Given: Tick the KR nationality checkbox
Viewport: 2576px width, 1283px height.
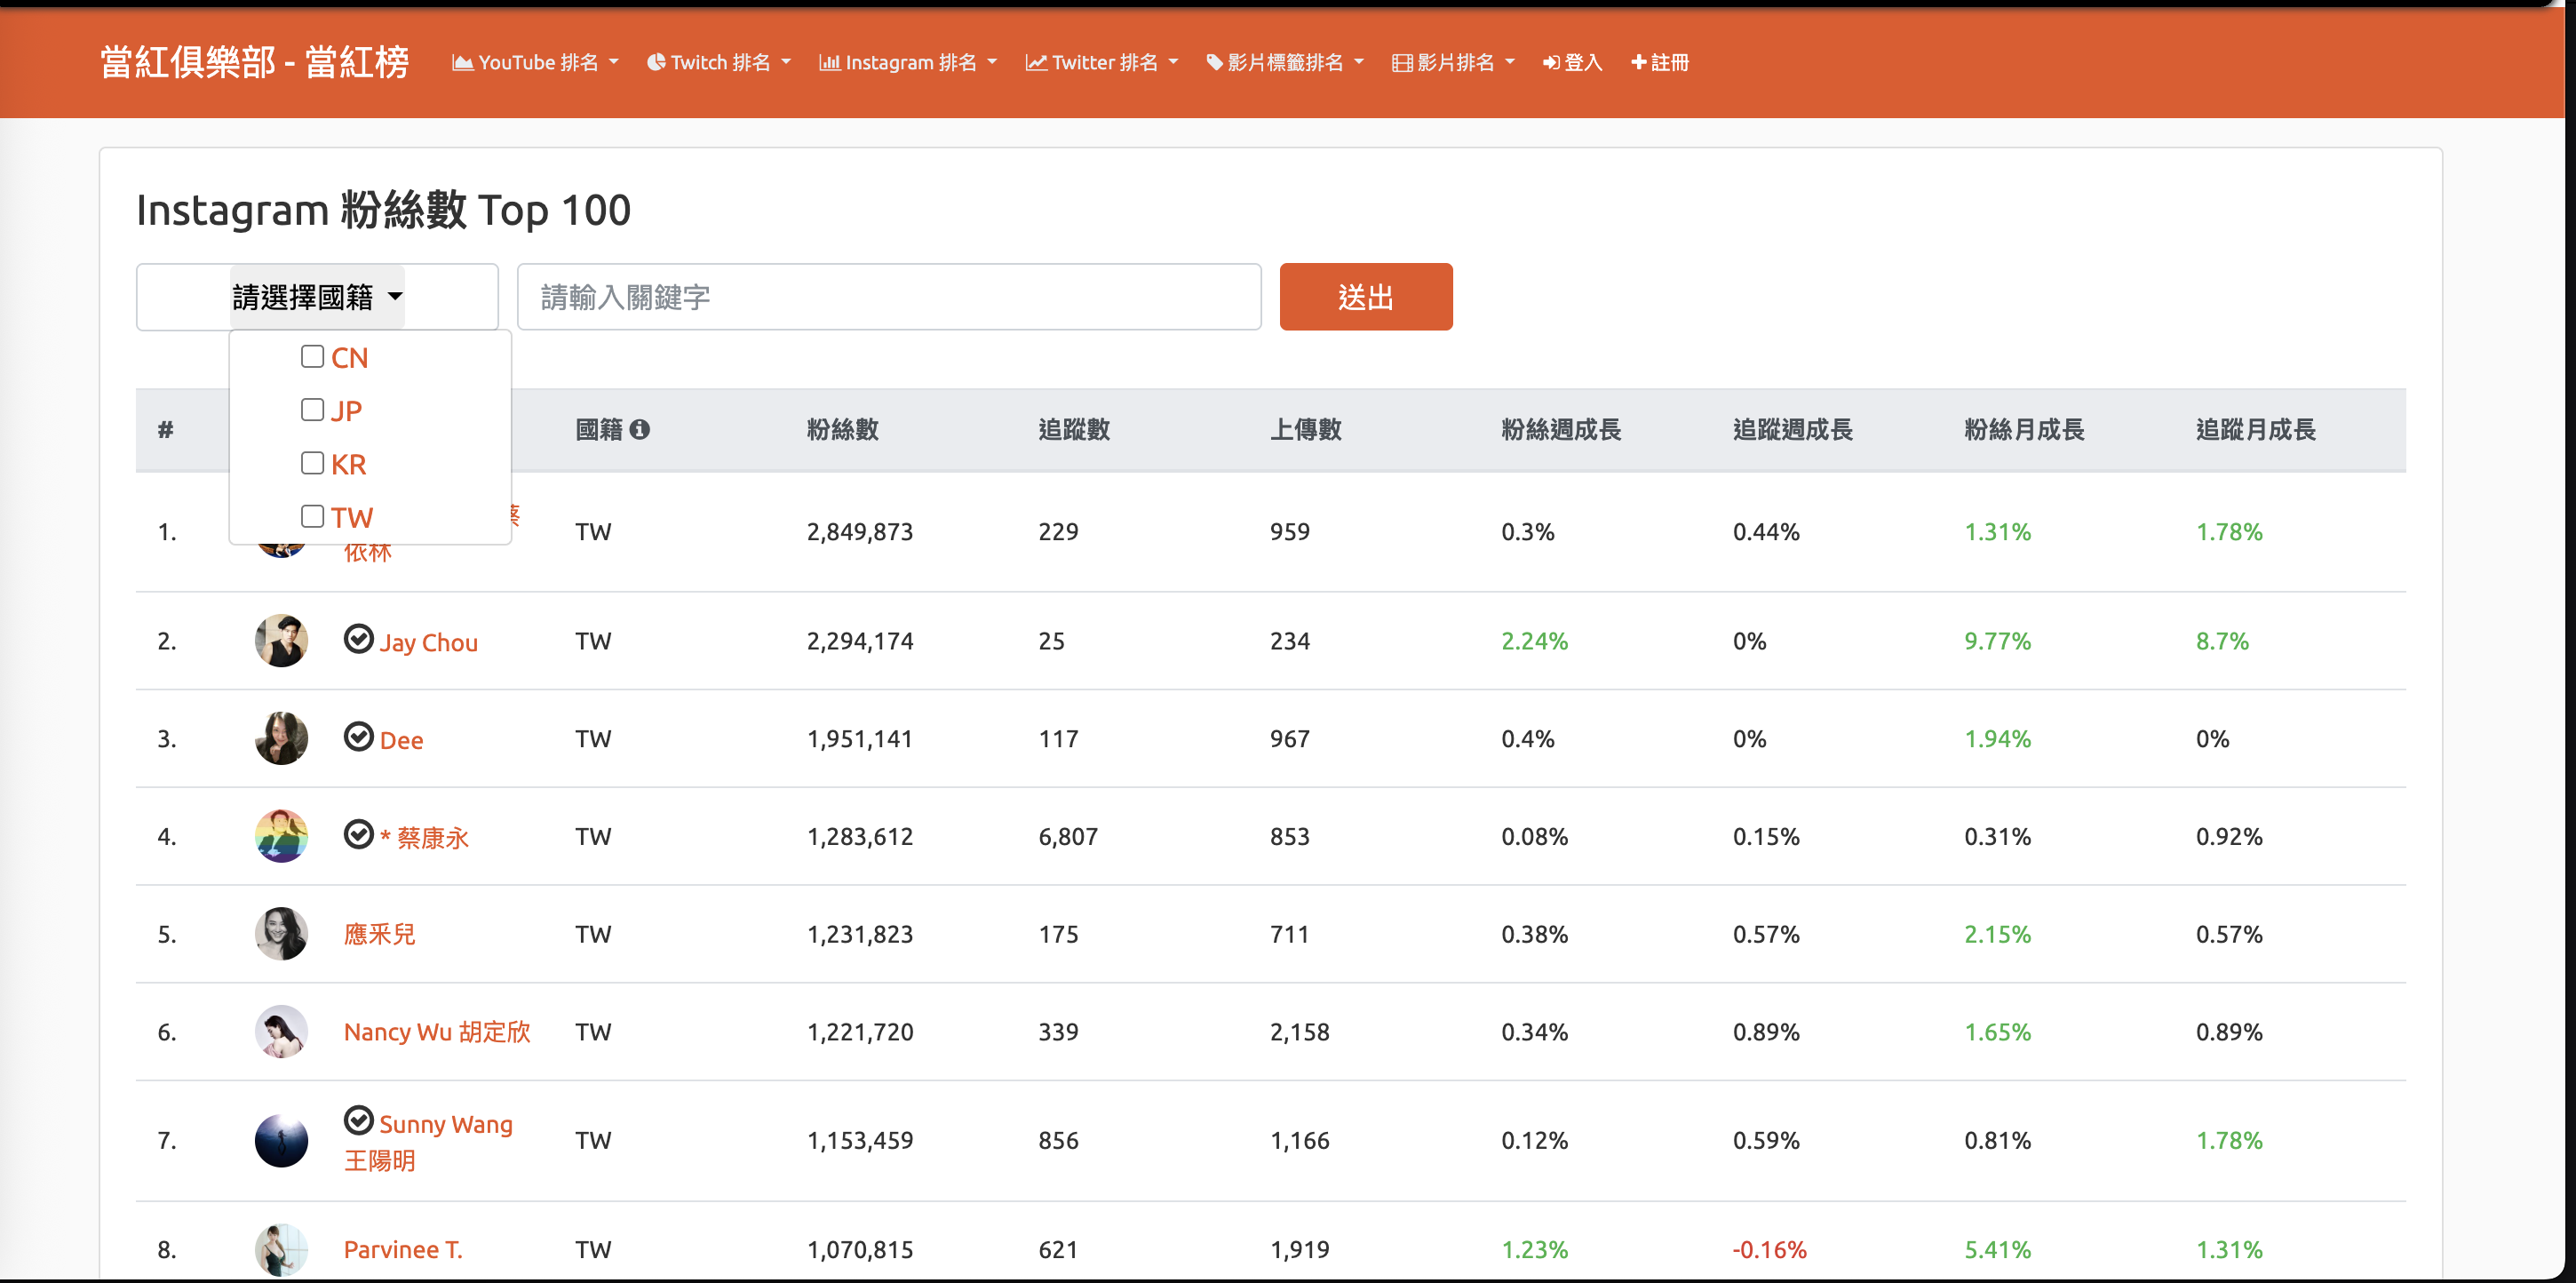Looking at the screenshot, I should click(x=312, y=463).
